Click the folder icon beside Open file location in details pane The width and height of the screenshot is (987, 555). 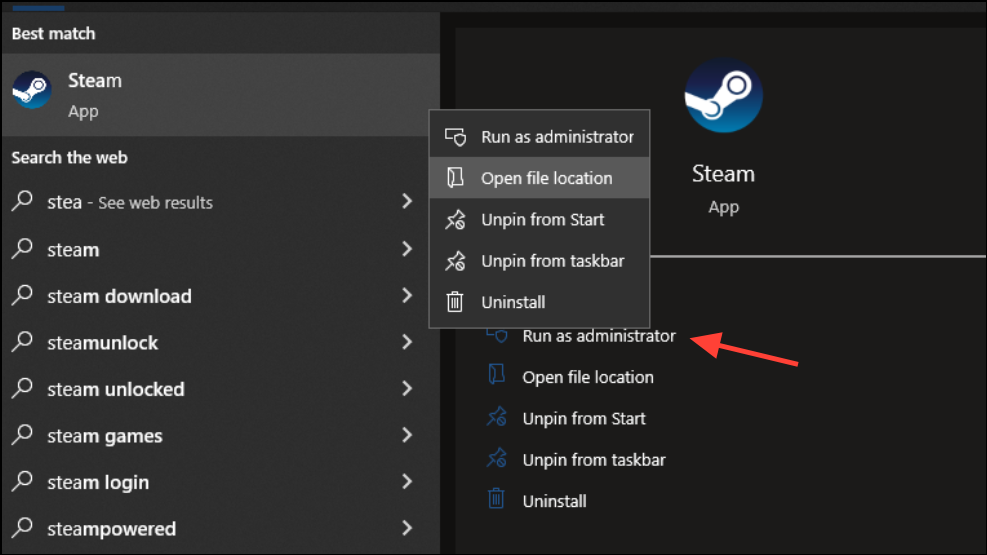click(496, 374)
